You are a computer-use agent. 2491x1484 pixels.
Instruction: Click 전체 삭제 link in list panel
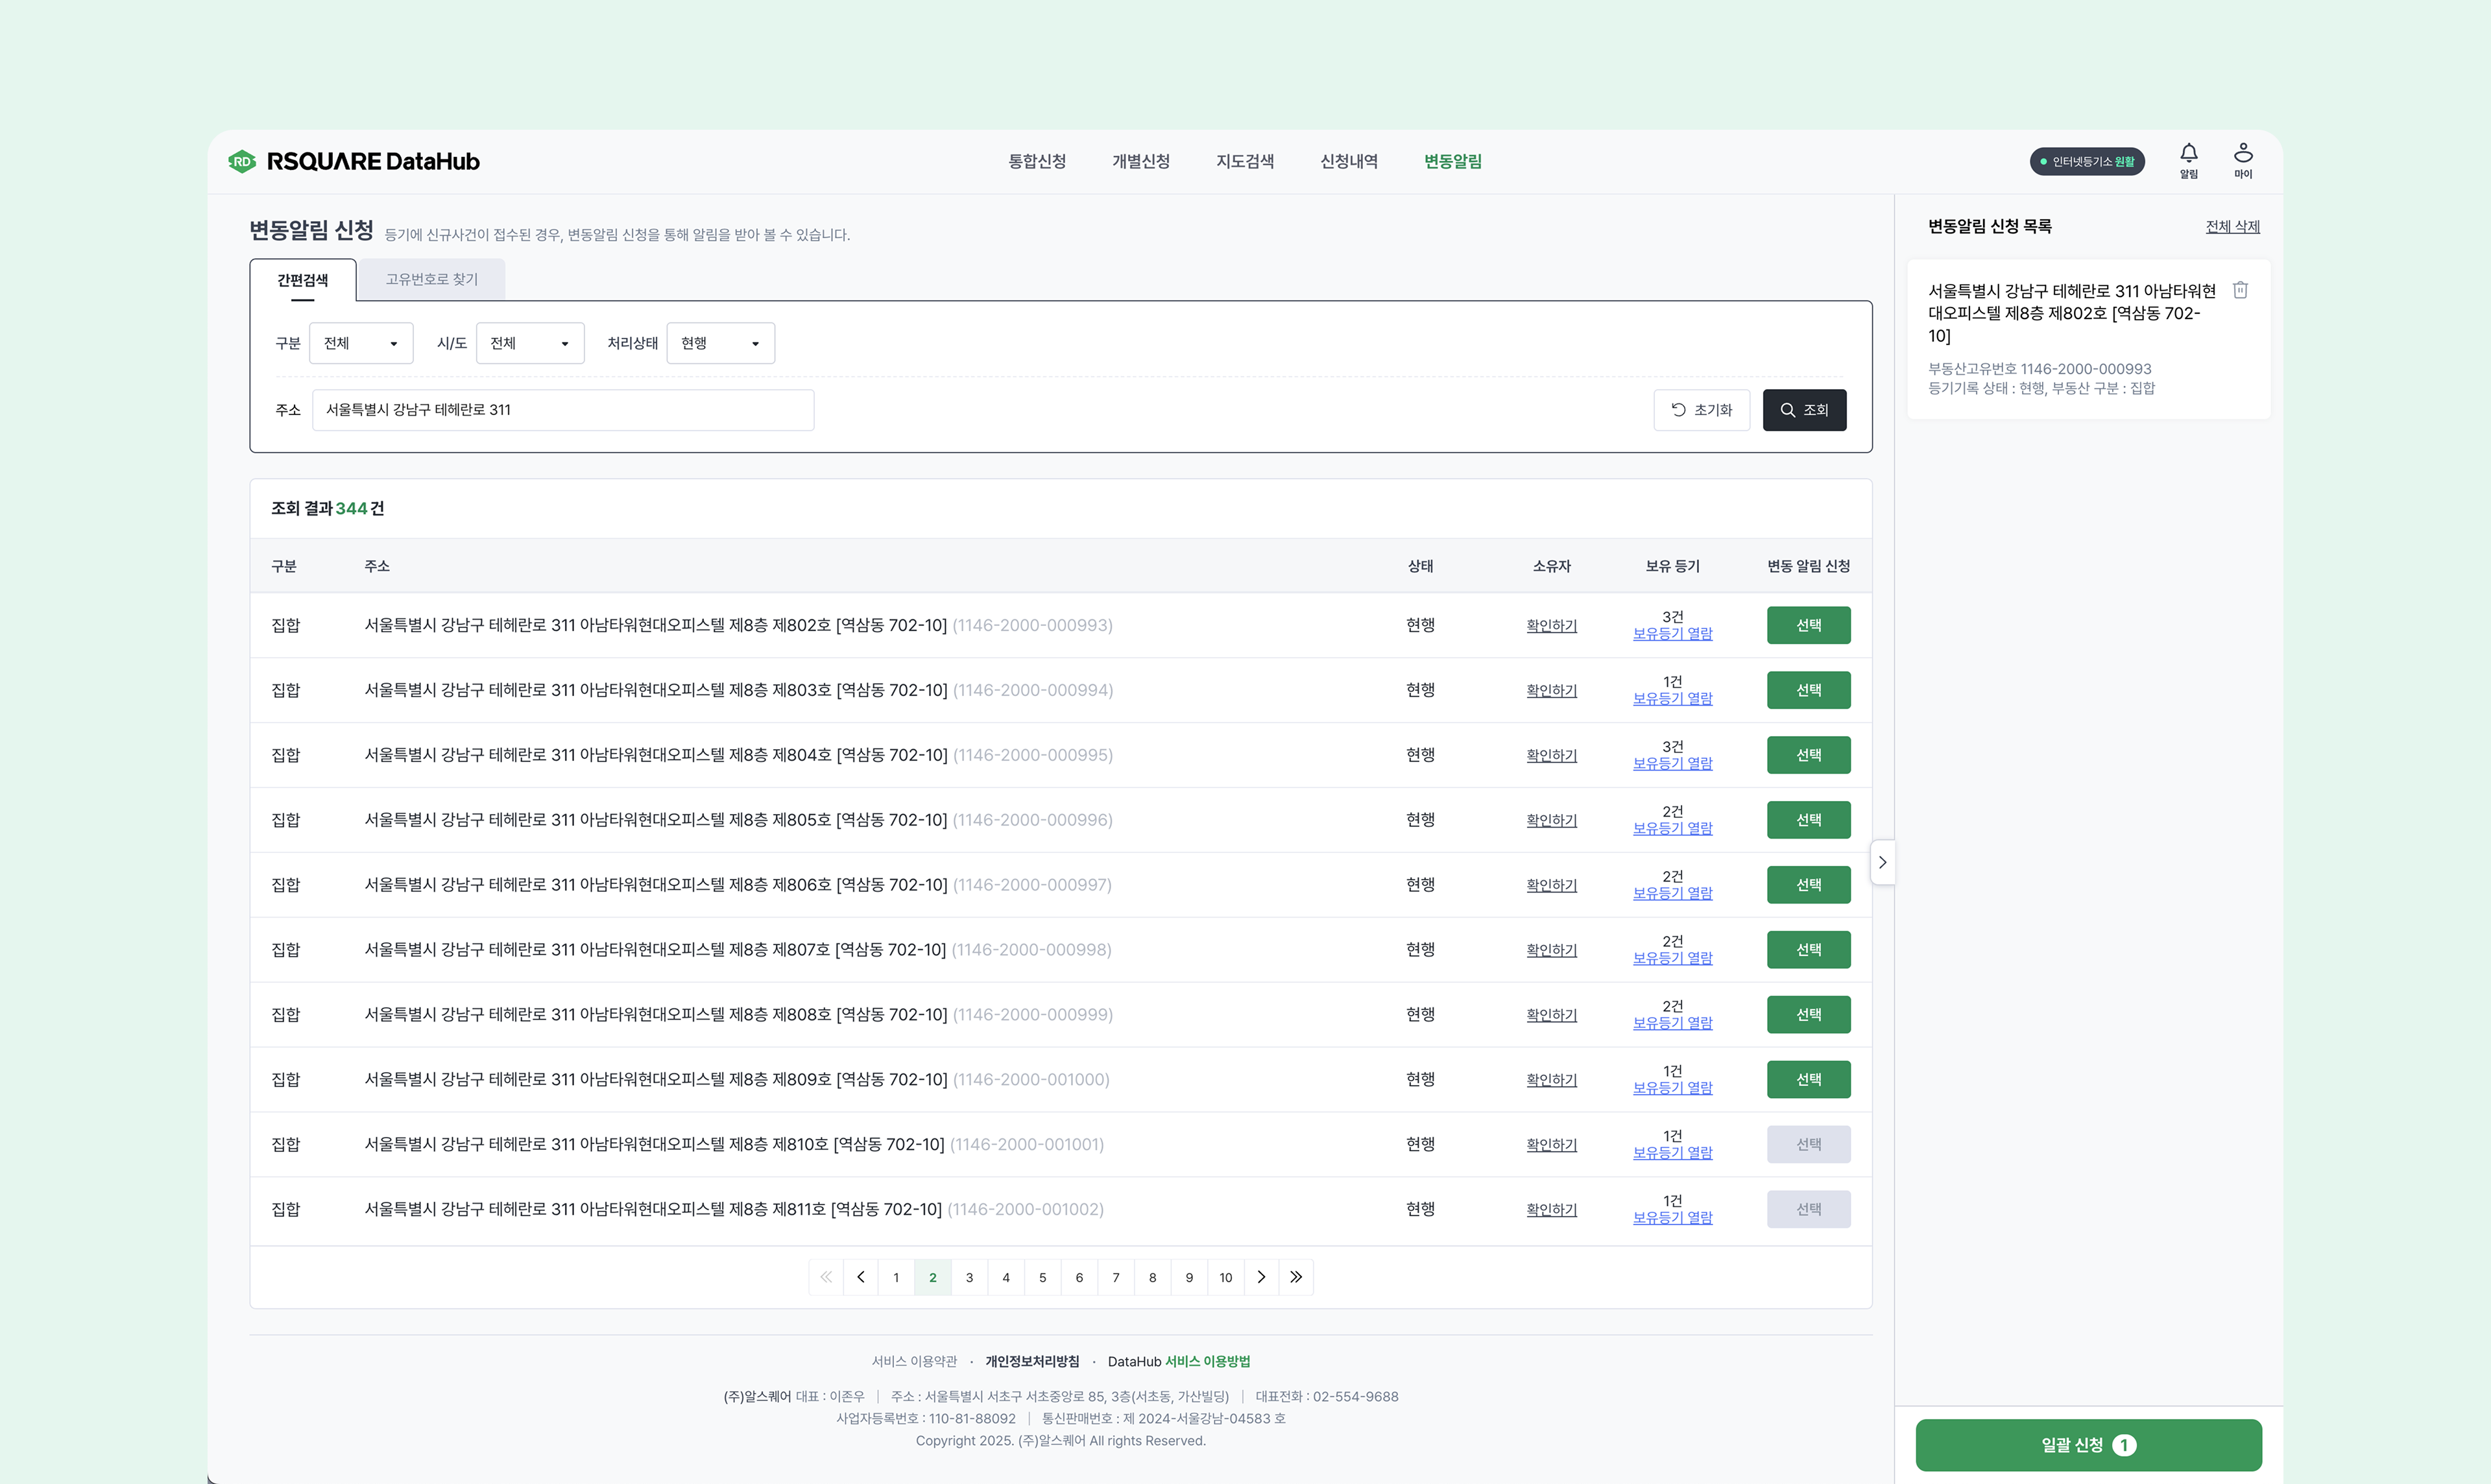pos(2232,226)
